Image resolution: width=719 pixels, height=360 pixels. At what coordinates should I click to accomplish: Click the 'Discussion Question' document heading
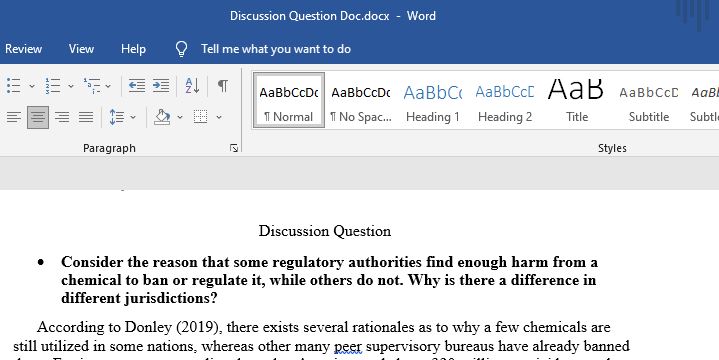pyautogui.click(x=325, y=231)
